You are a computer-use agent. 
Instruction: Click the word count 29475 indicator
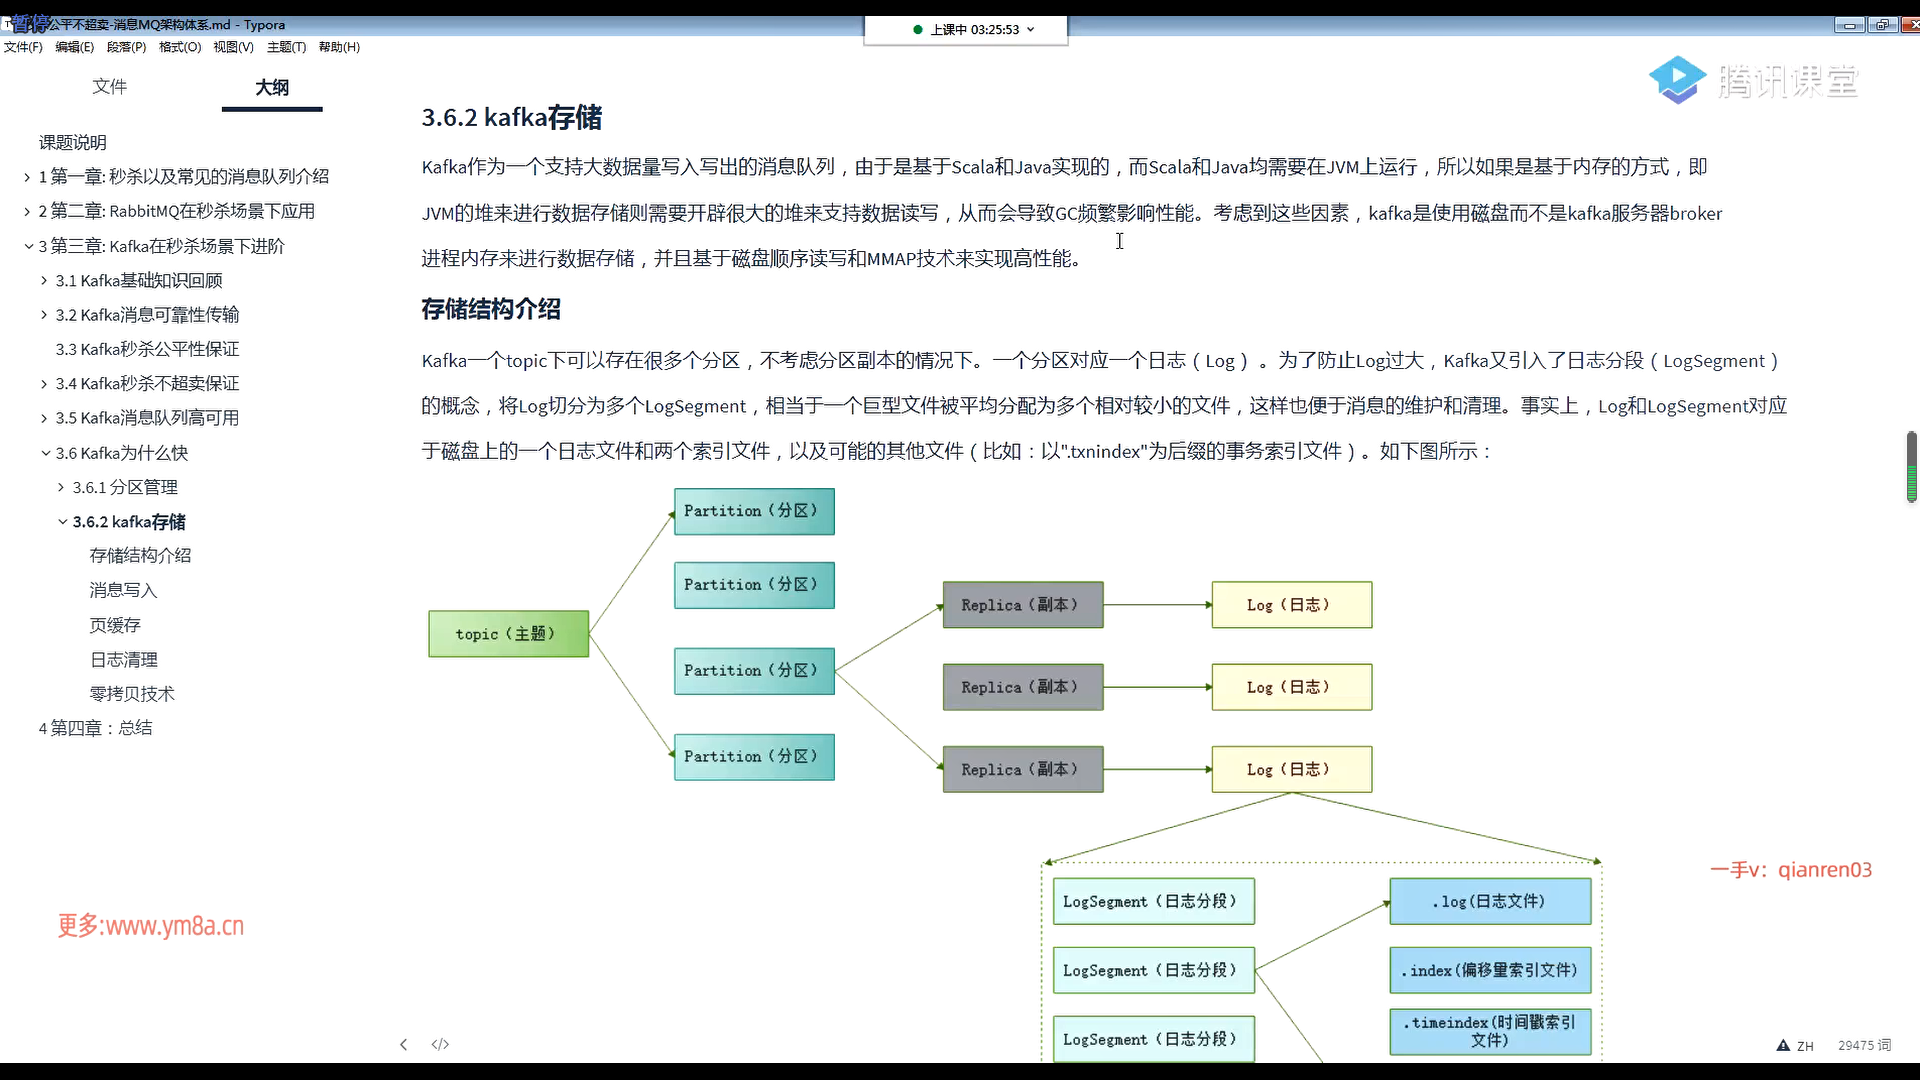click(1864, 1045)
